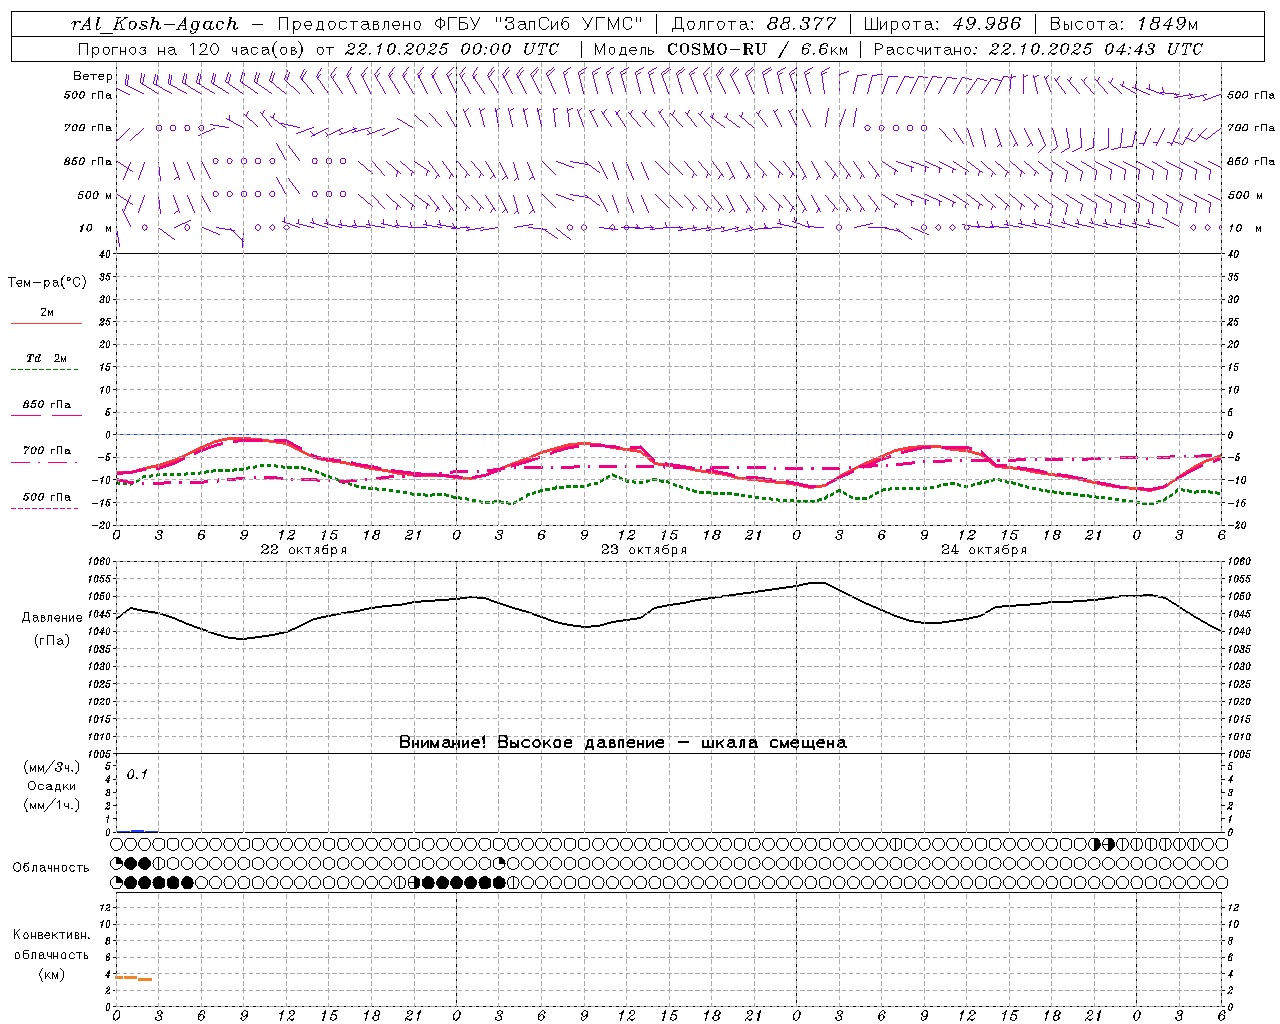Click the dashed Td 2м legend line
Screen dimensions: 1280x1024
pyautogui.click(x=46, y=370)
